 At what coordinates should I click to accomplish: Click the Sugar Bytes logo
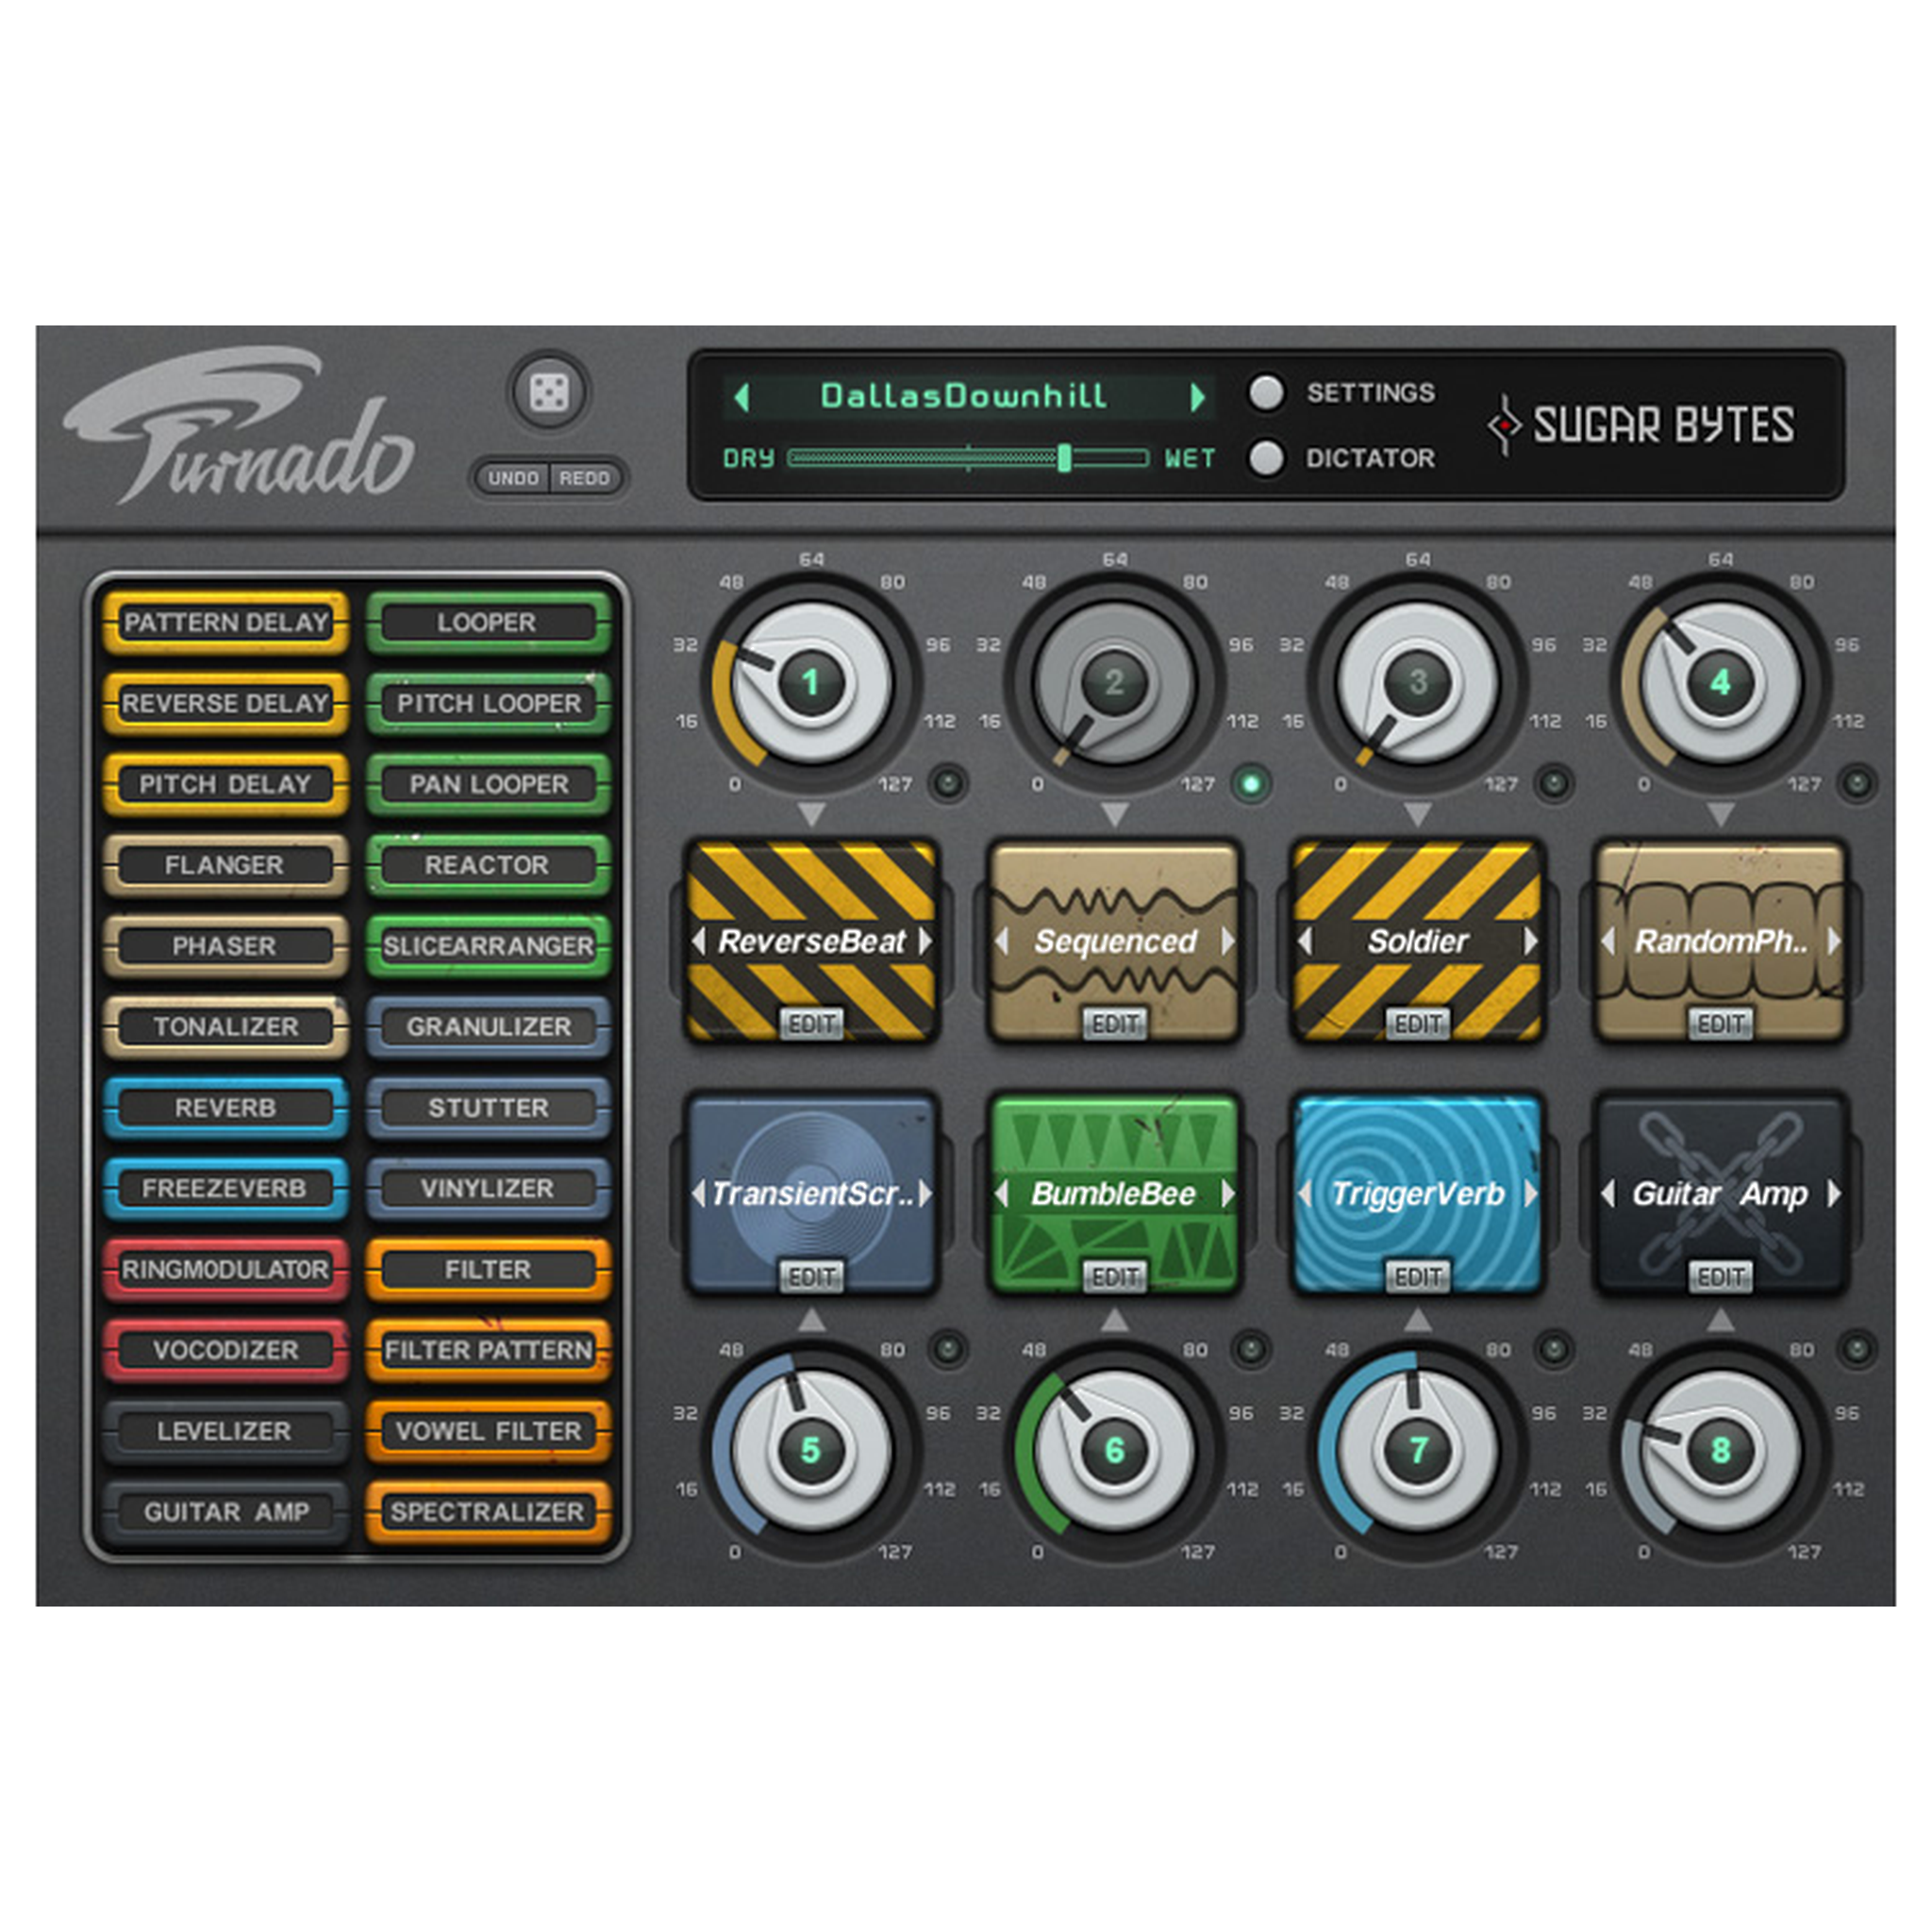pyautogui.click(x=1642, y=425)
